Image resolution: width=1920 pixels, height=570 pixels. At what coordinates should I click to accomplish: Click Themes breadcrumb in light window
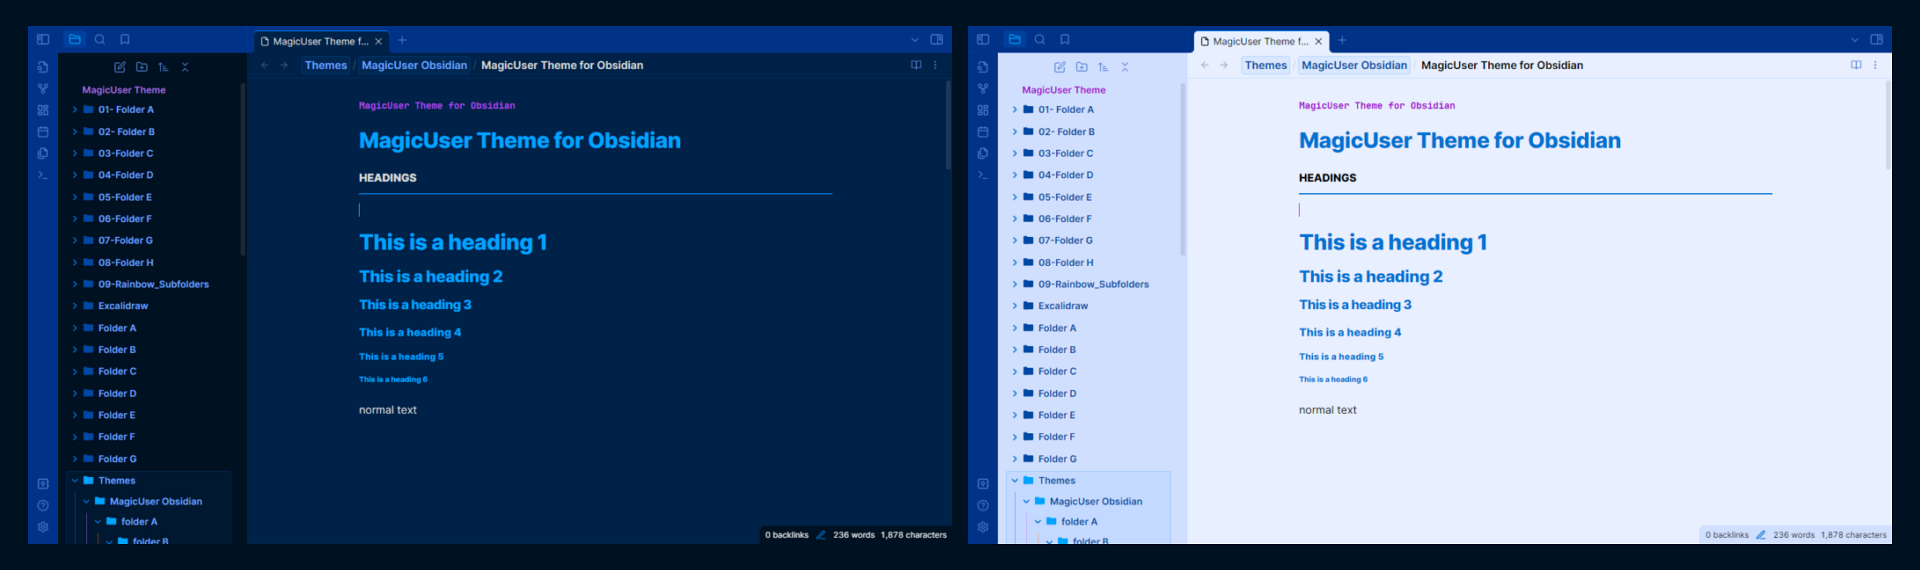tap(1266, 65)
